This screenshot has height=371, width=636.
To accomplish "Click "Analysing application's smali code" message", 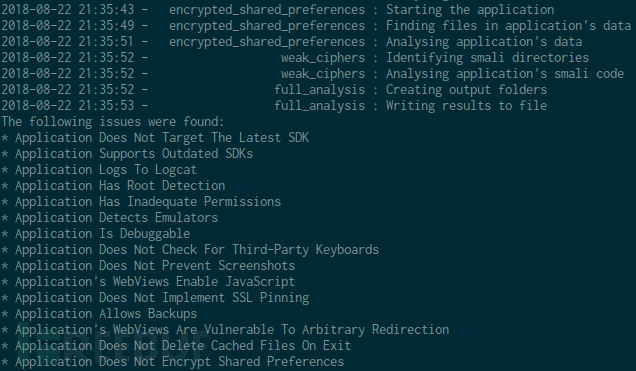I will [x=505, y=74].
